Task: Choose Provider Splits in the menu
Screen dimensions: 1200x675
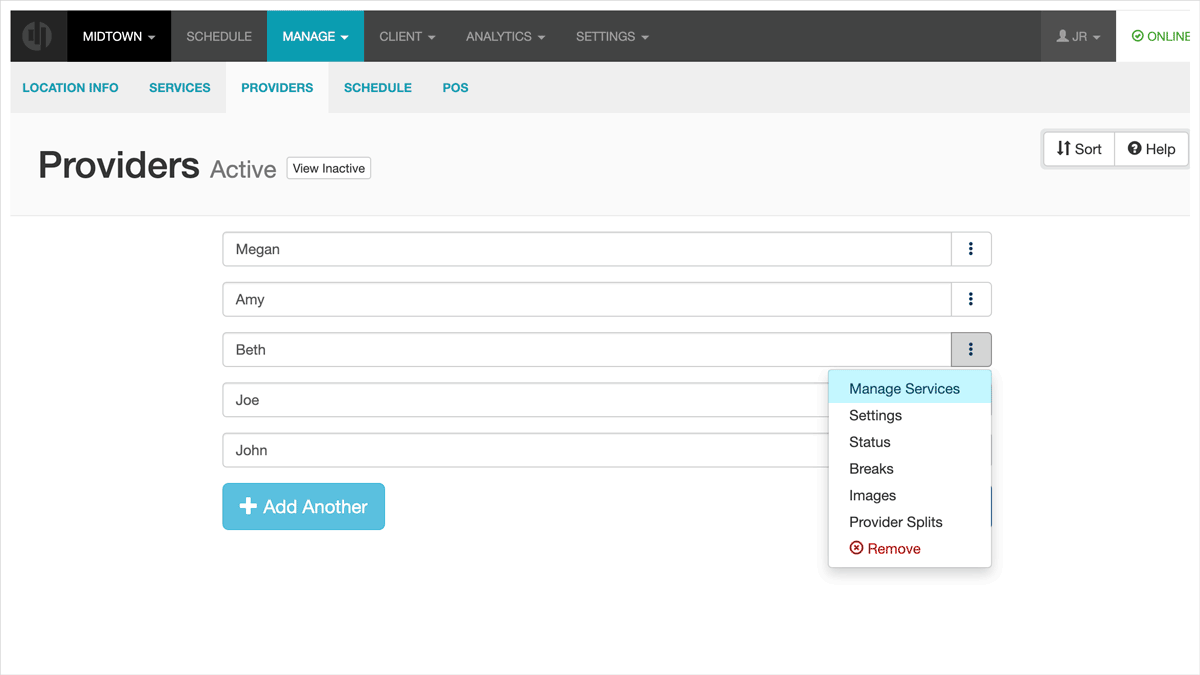Action: (x=895, y=522)
